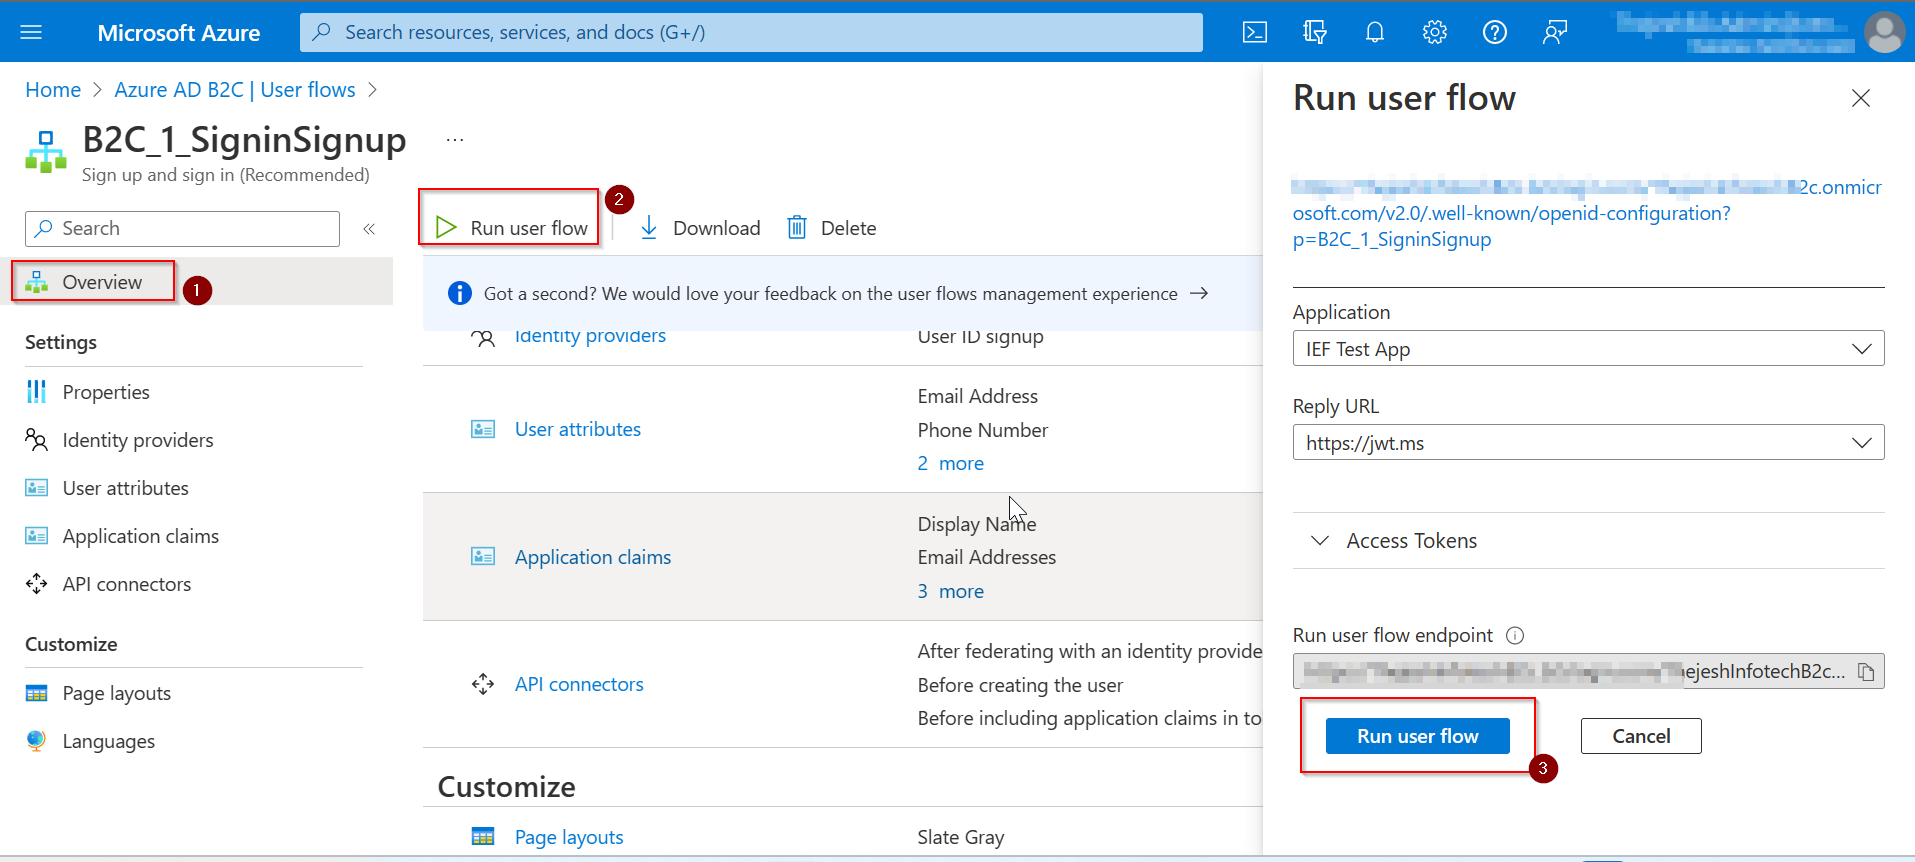1915x862 pixels.
Task: Open the Identity providers link in overview
Action: pyautogui.click(x=590, y=336)
